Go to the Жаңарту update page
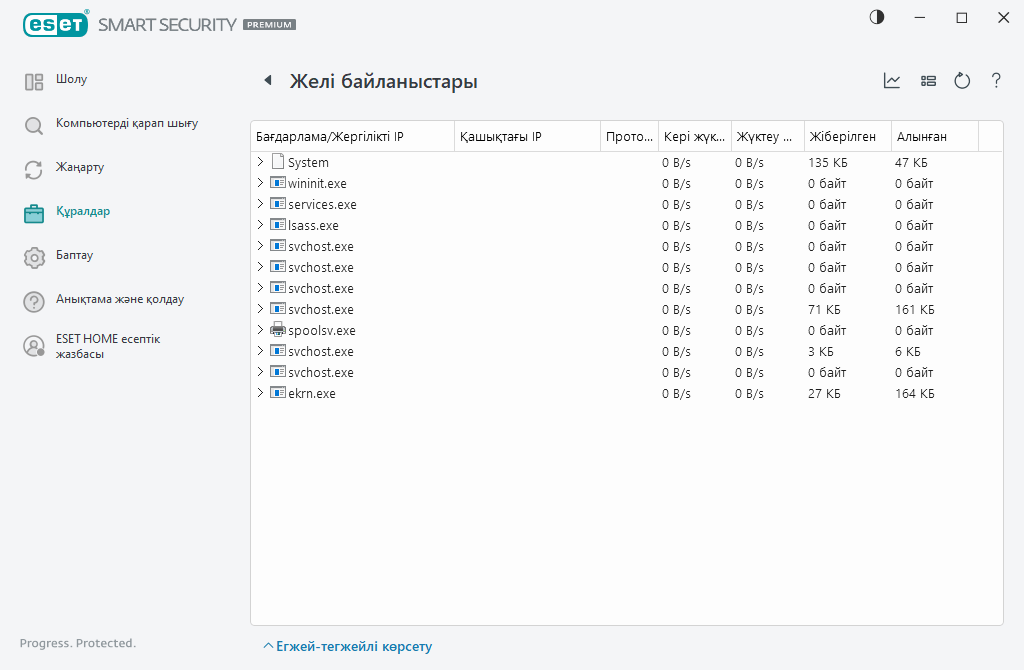1024x670 pixels. pos(79,168)
